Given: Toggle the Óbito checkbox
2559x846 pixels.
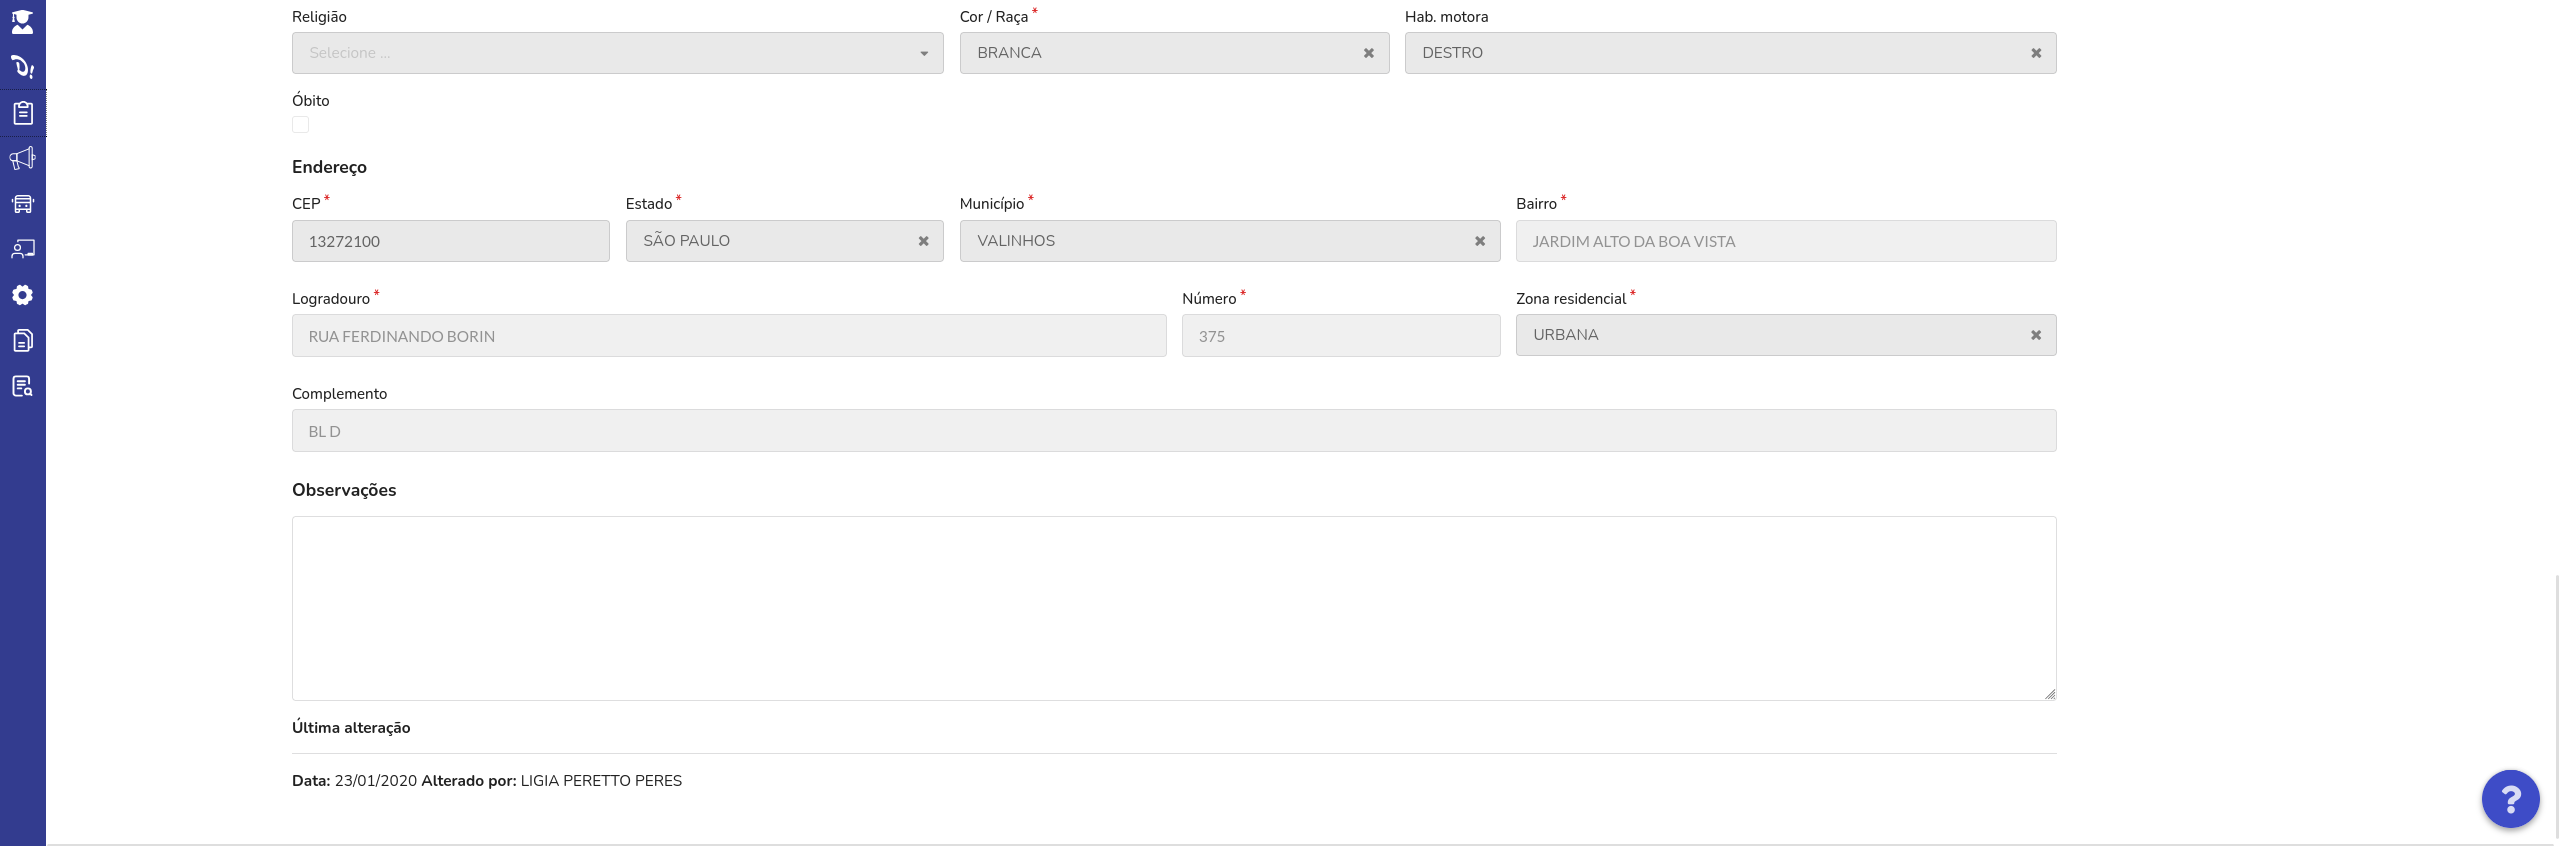Looking at the screenshot, I should coord(300,125).
